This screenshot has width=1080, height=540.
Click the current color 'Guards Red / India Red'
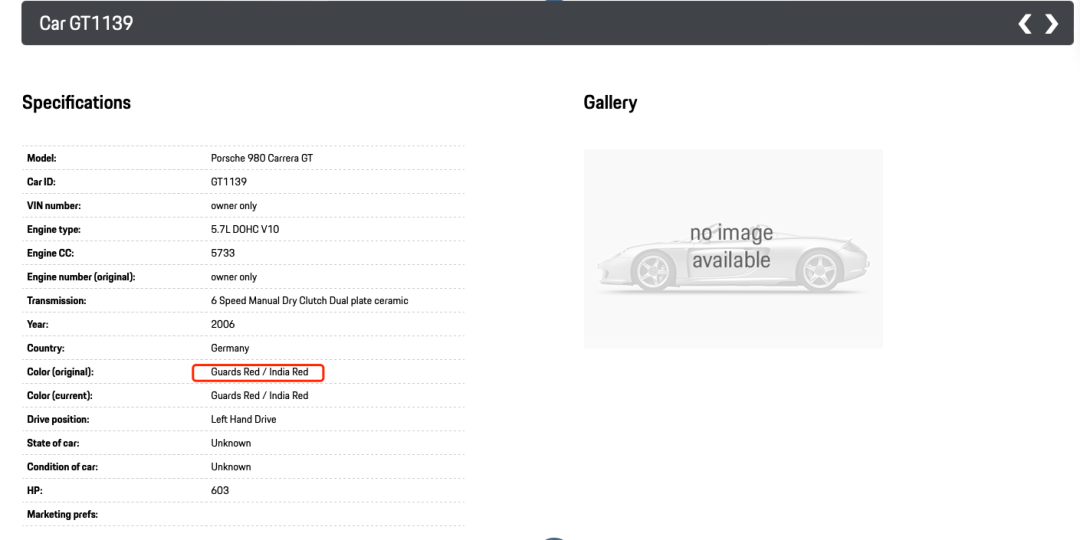pos(259,395)
